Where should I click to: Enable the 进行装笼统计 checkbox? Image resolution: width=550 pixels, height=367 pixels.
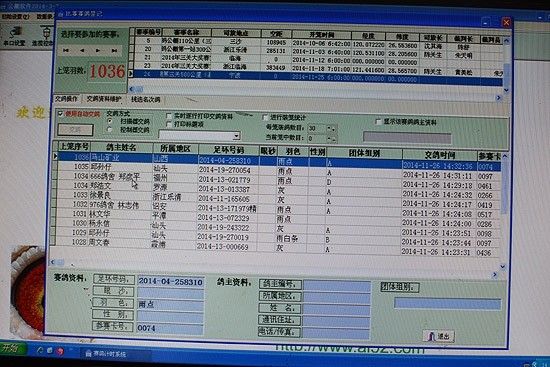point(266,117)
